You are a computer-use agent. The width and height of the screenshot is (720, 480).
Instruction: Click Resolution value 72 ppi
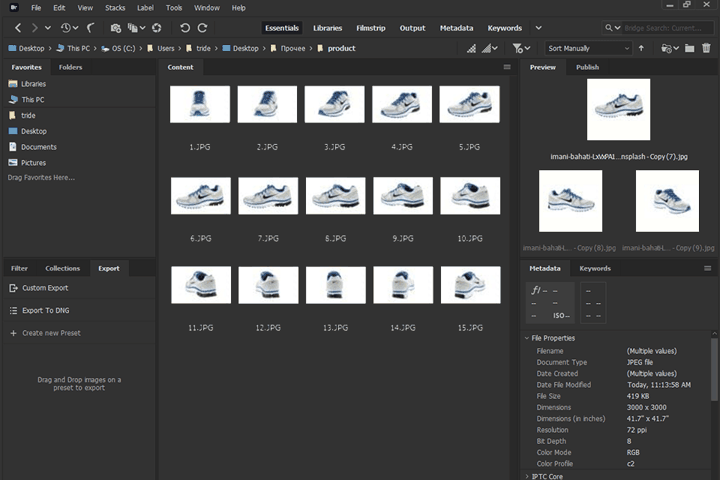point(636,430)
